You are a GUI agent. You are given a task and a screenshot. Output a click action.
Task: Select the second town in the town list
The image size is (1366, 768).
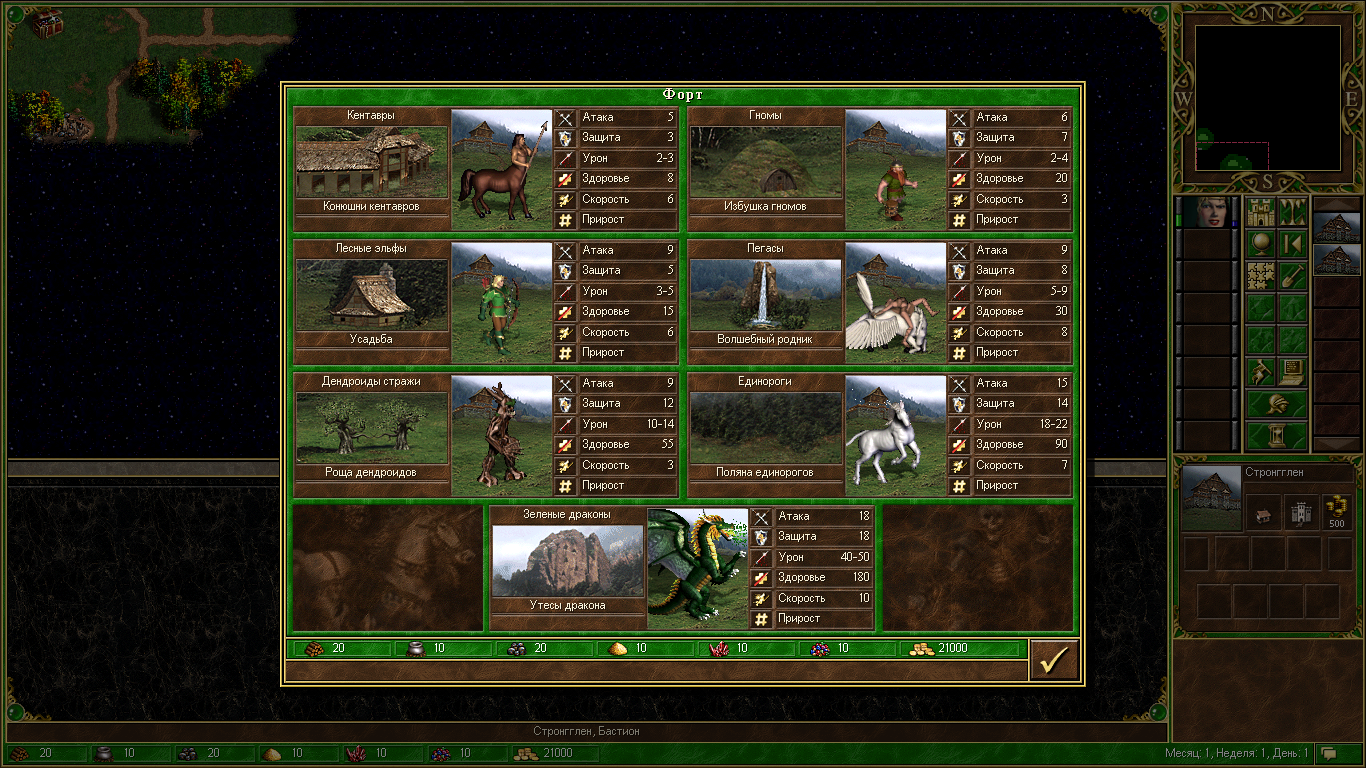pos(1337,260)
